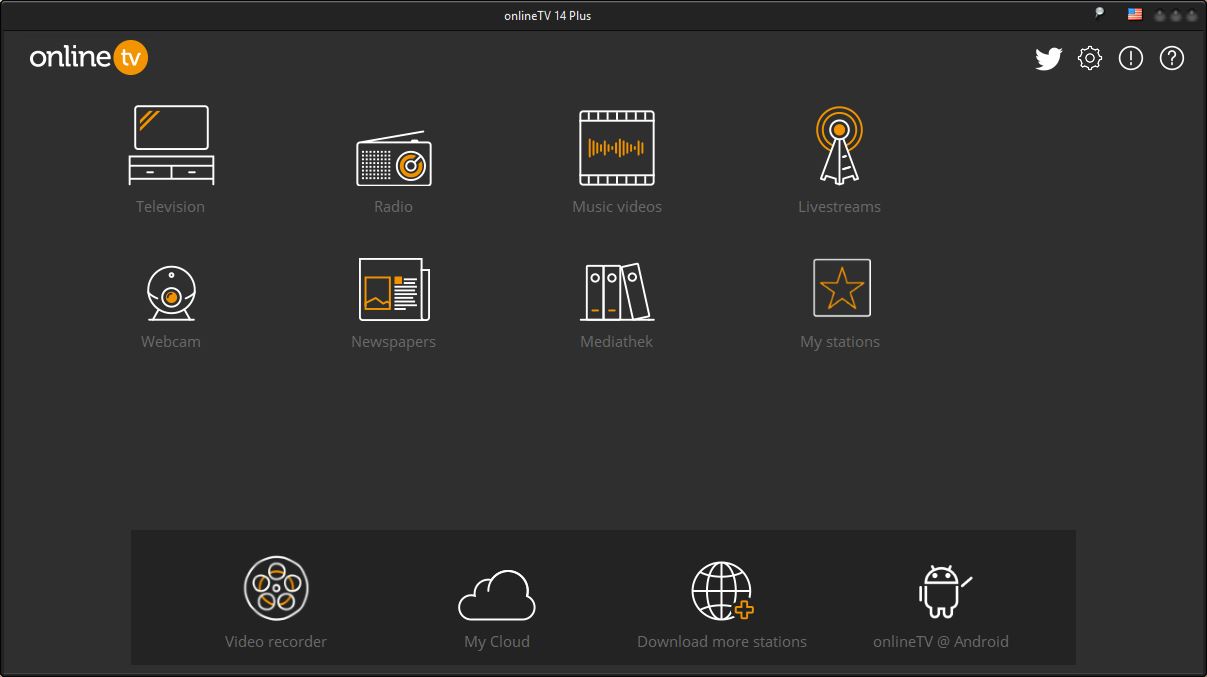The height and width of the screenshot is (677, 1207).
Task: Launch the Video recorder
Action: [x=276, y=588]
